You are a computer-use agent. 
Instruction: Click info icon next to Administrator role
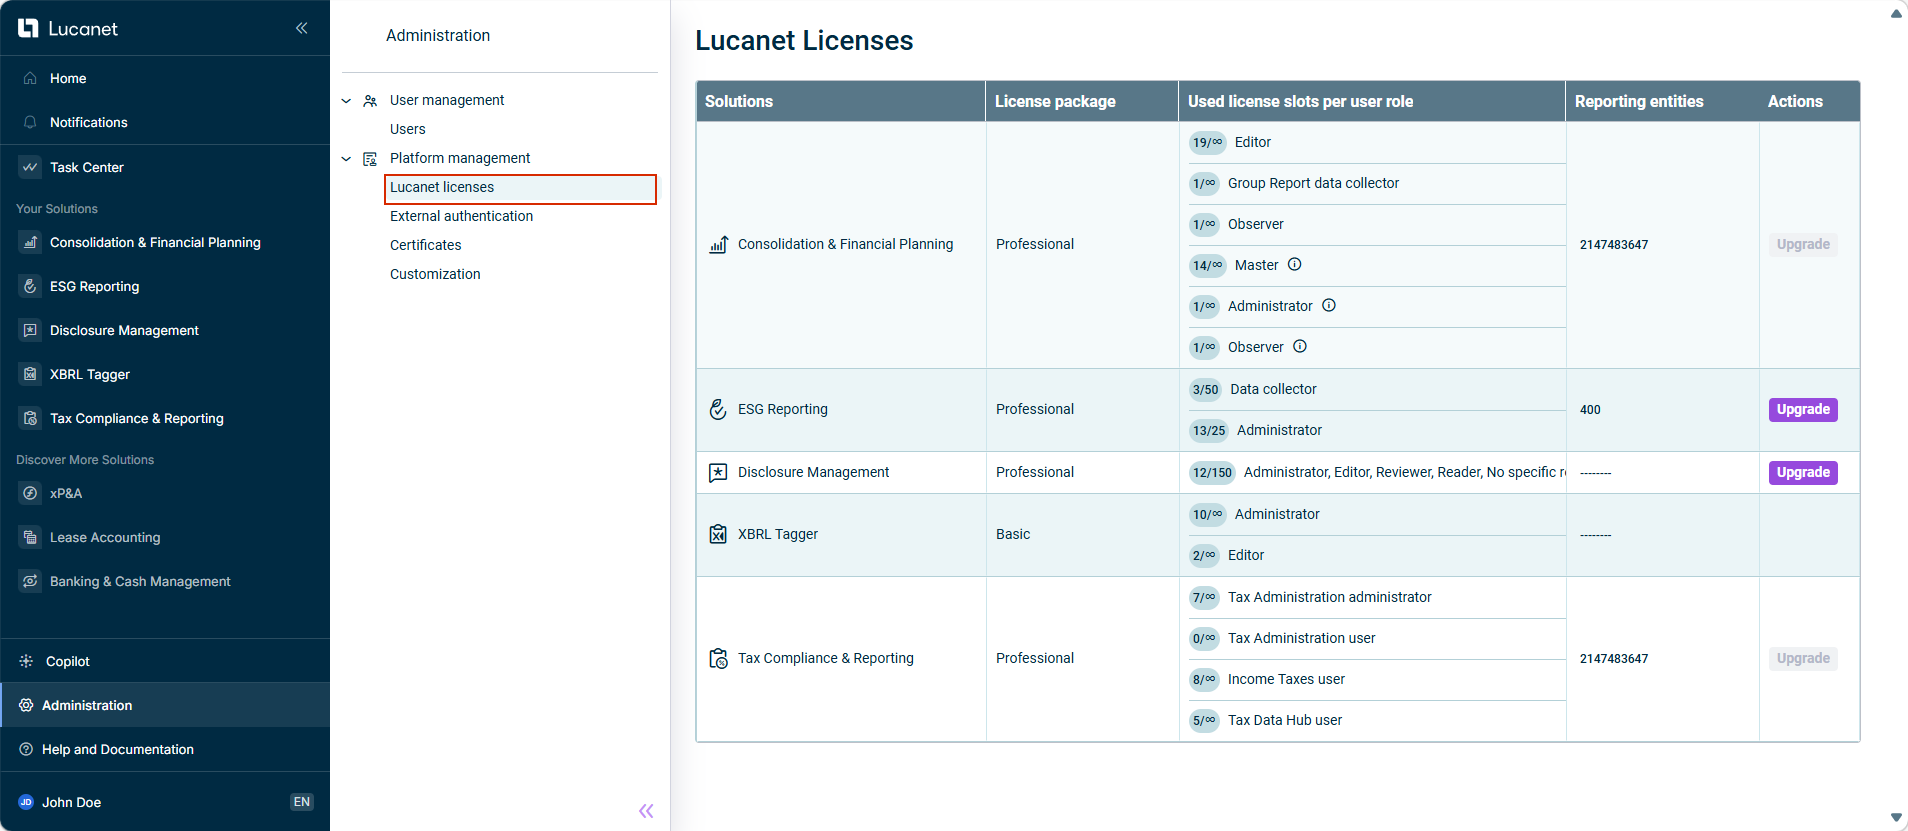click(x=1329, y=305)
